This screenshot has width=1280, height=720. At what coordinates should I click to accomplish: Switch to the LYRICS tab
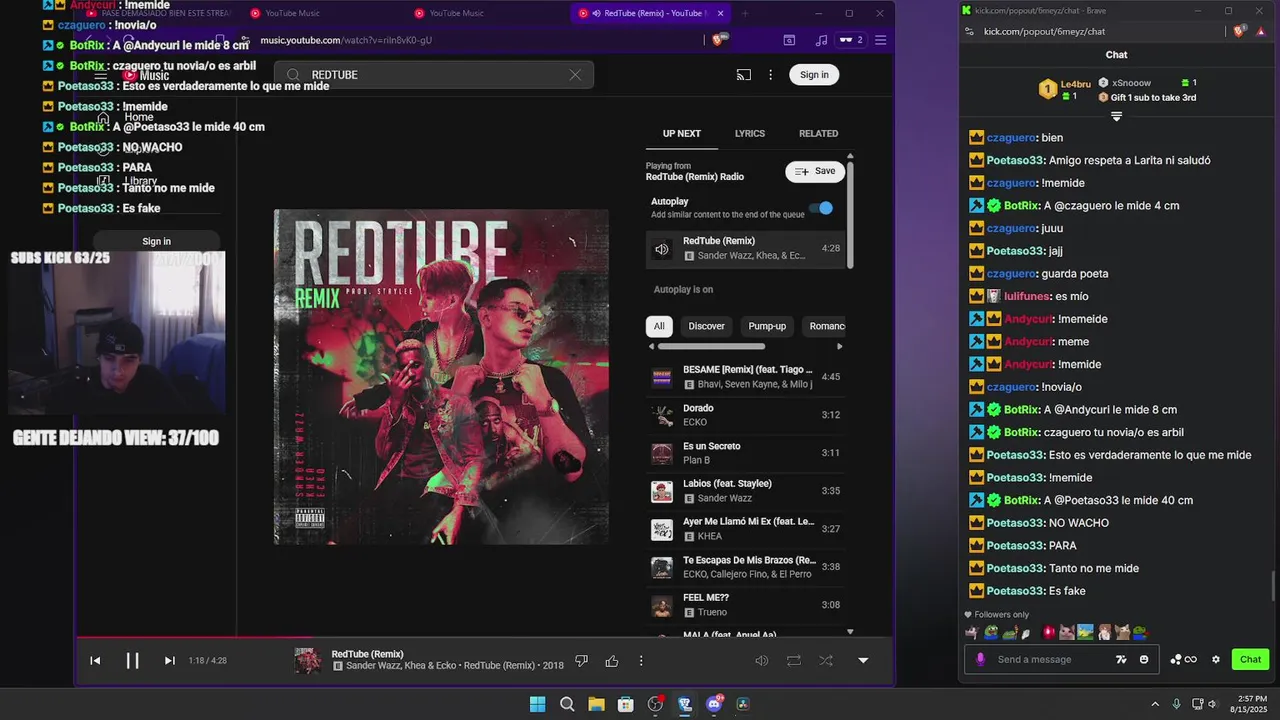pyautogui.click(x=750, y=133)
